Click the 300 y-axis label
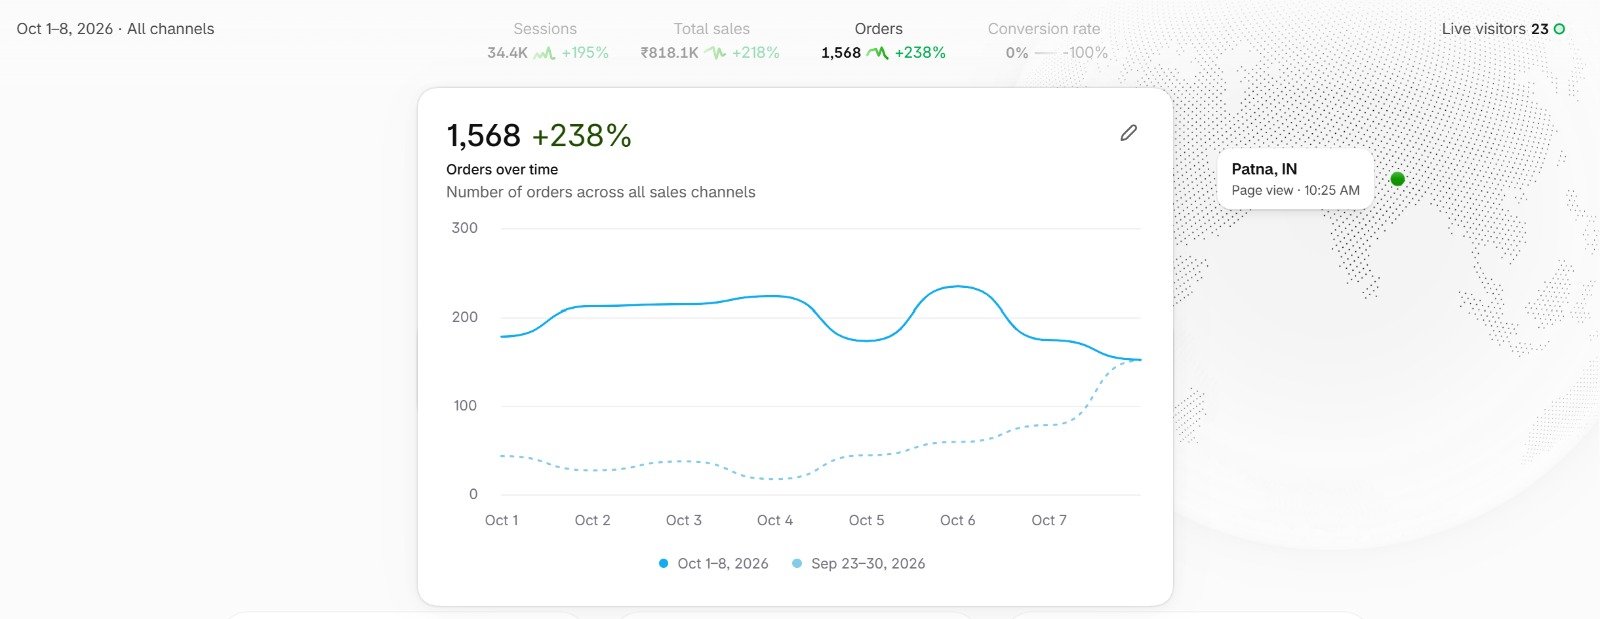The width and height of the screenshot is (1600, 619). click(464, 228)
